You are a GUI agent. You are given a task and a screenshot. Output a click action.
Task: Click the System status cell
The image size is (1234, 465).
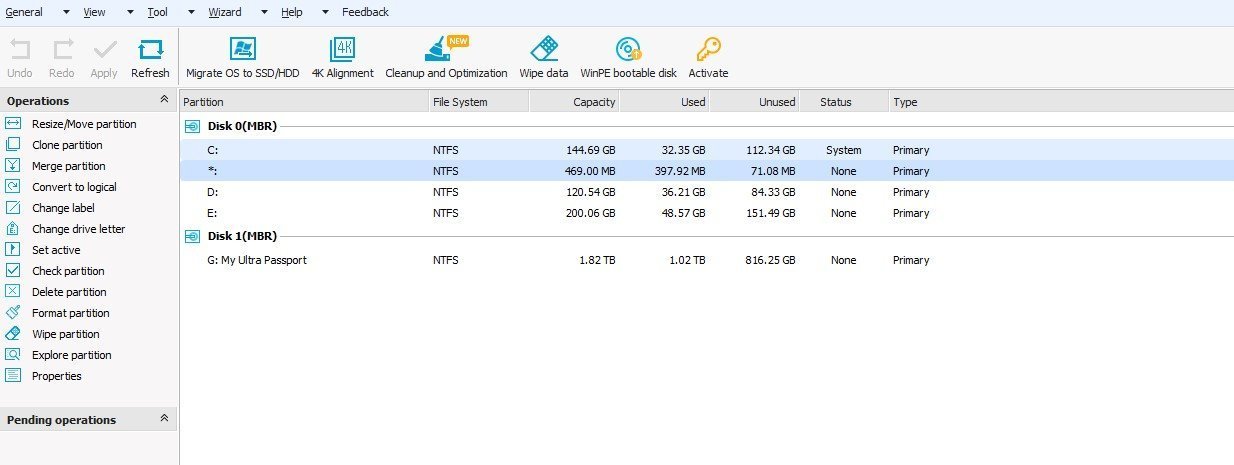pos(844,150)
